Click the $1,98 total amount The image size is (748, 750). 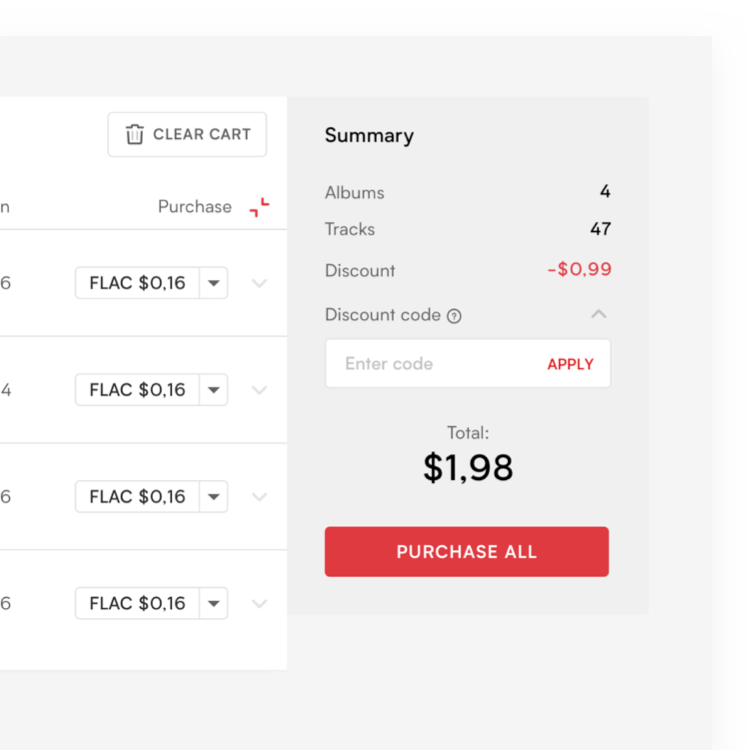pyautogui.click(x=467, y=467)
